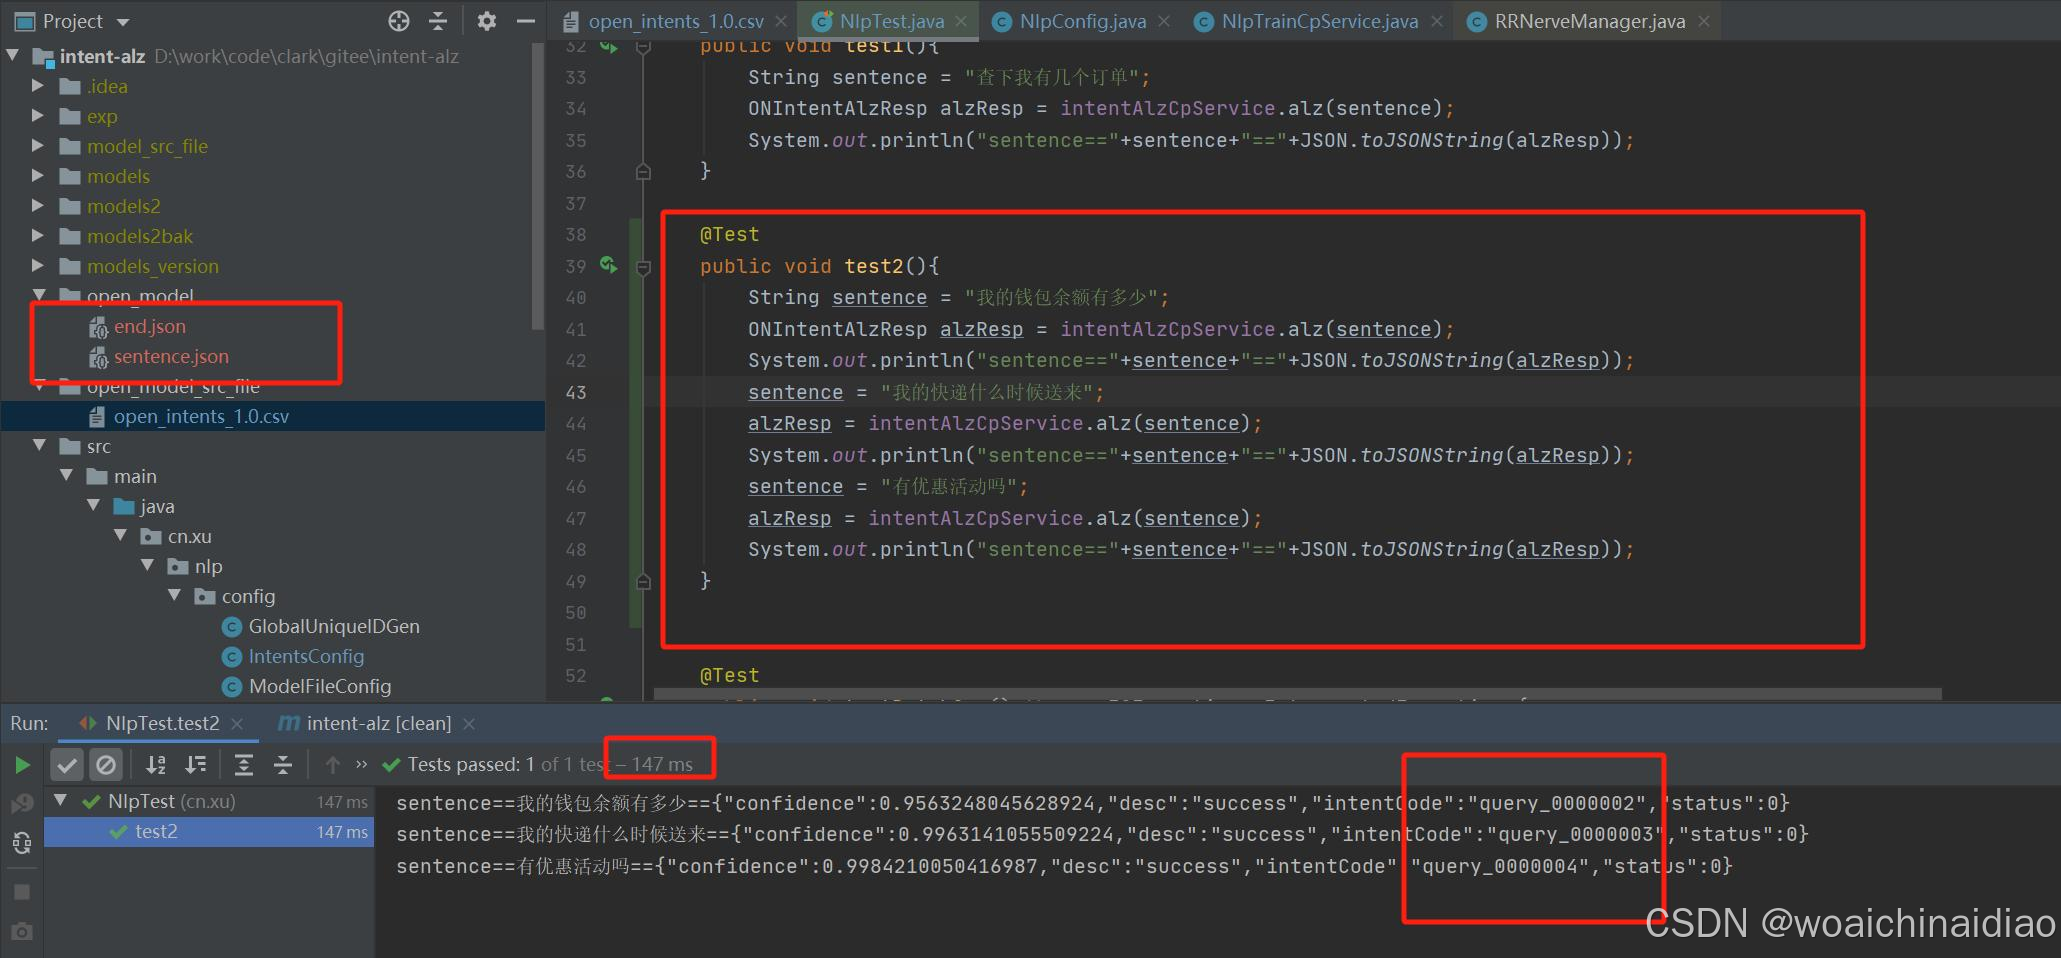The width and height of the screenshot is (2061, 958).
Task: Collapse the java source folder
Action: [x=93, y=506]
